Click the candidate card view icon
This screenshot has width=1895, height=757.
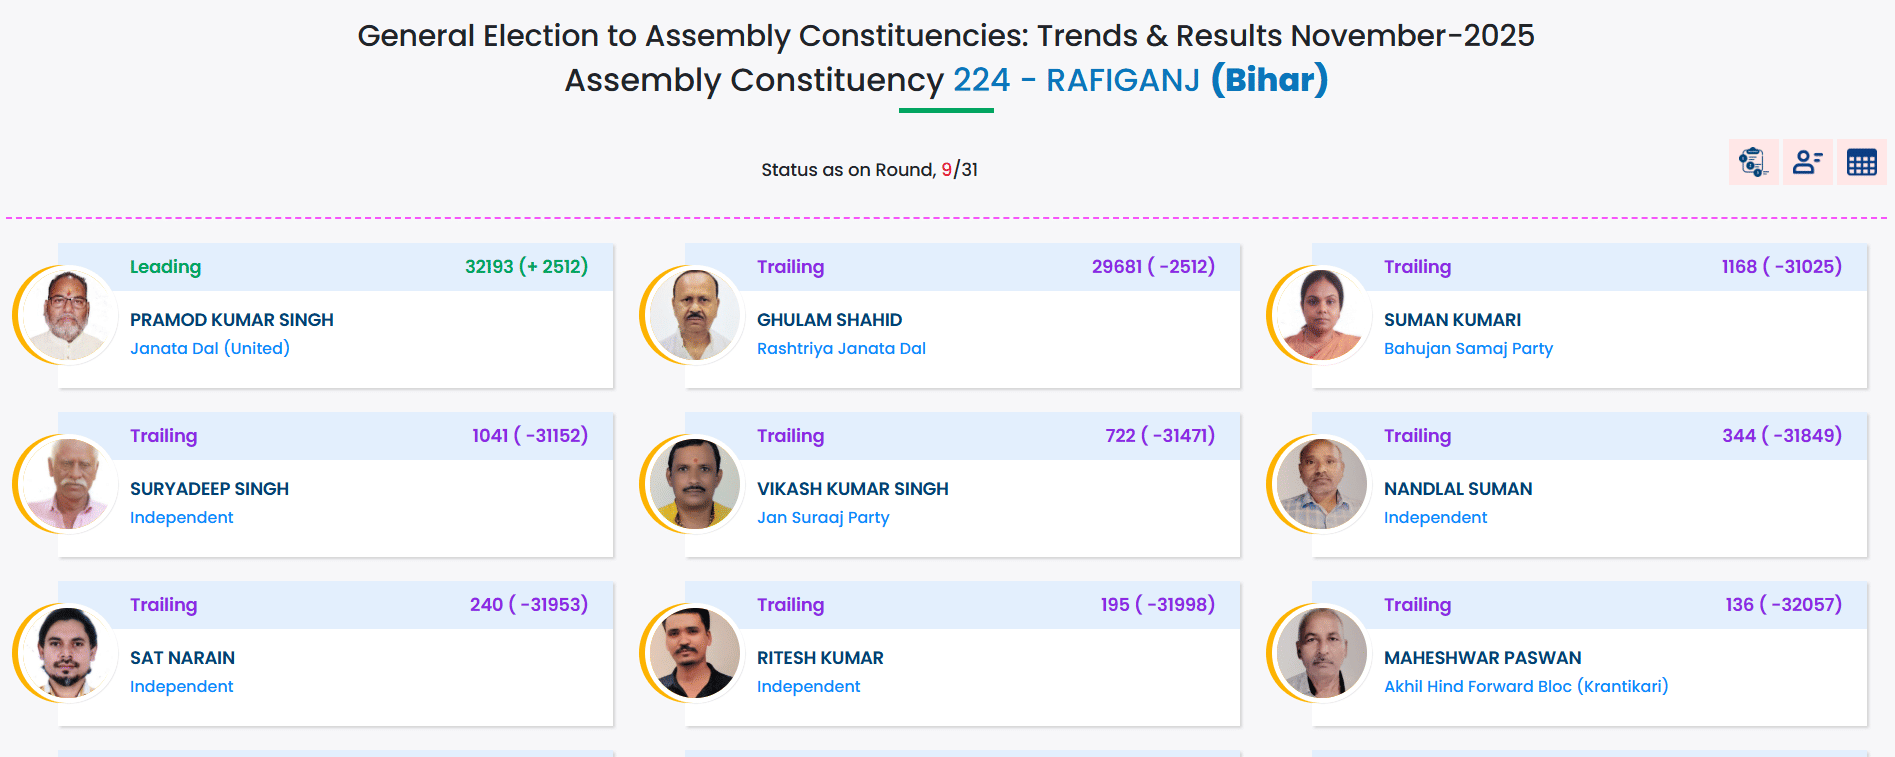pos(1807,162)
